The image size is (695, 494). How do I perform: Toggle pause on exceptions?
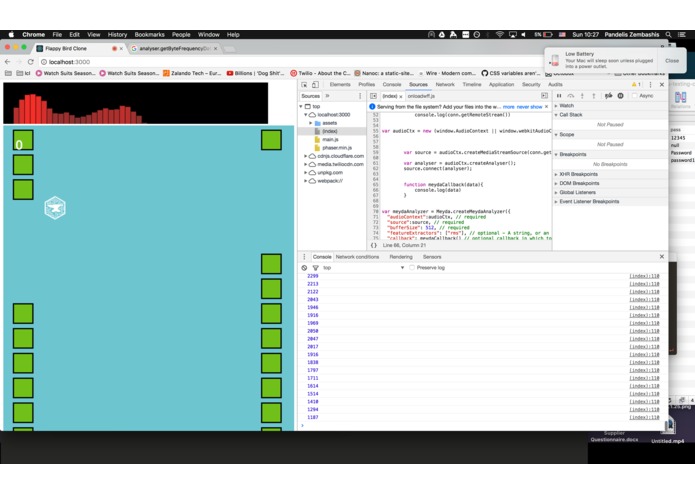coord(621,96)
